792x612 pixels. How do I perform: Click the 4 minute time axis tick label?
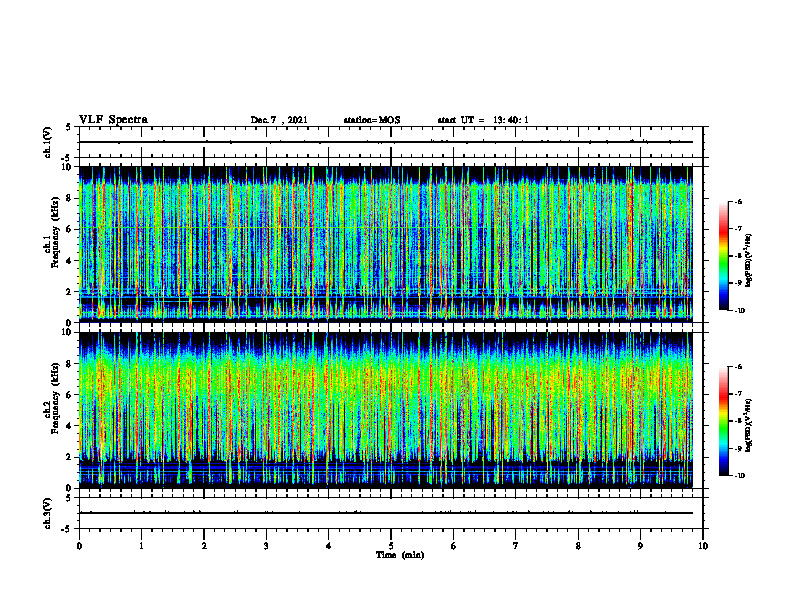[328, 546]
